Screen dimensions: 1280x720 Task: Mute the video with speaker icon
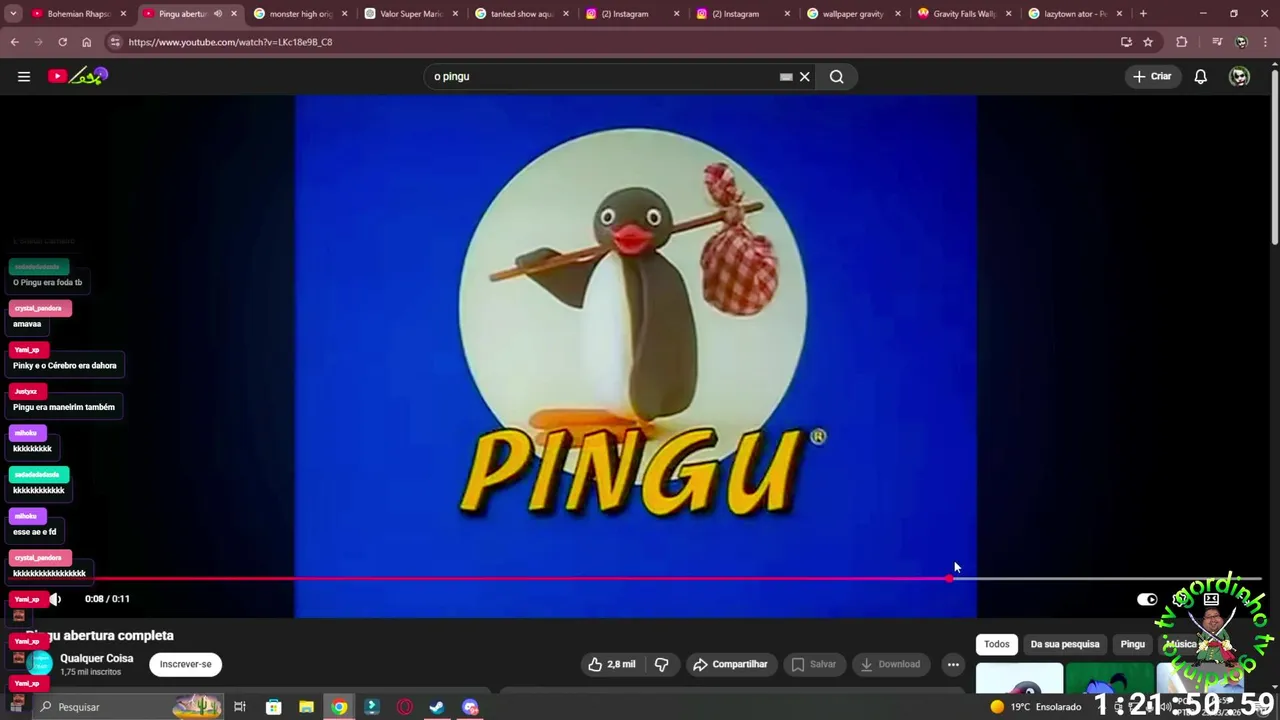[56, 599]
